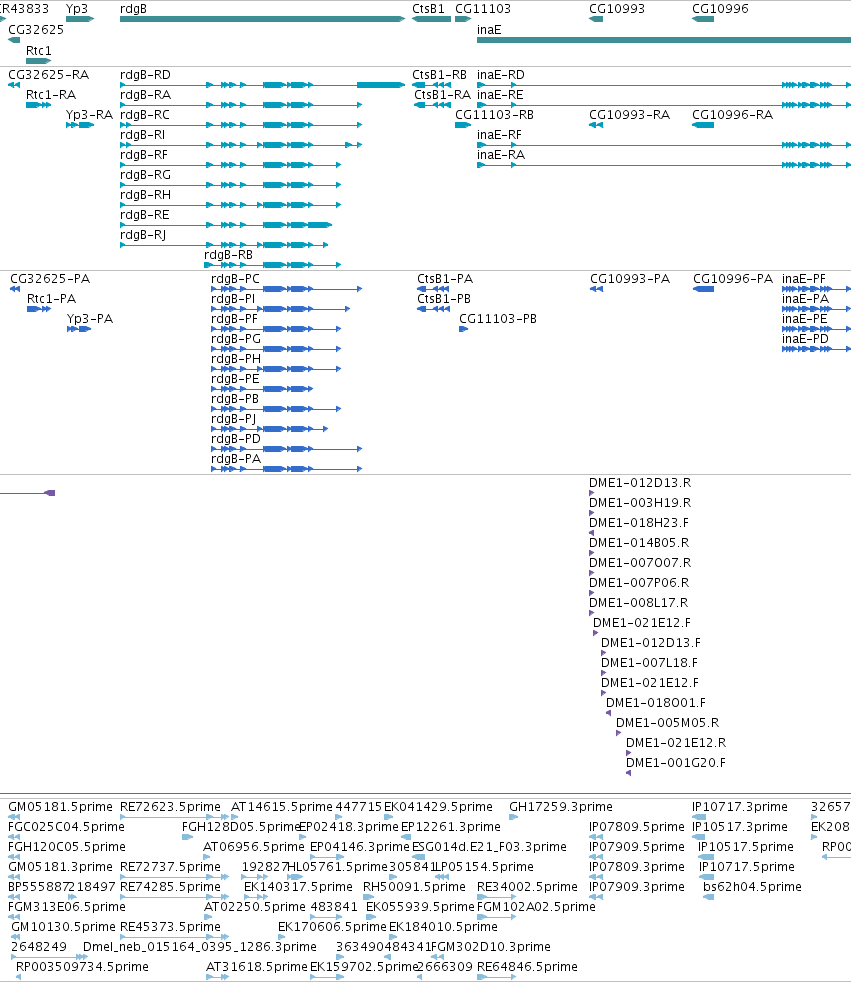851x982 pixels.
Task: Select EST Dmel_neb_015164_0395_1286.3prime
Action: click(200, 946)
